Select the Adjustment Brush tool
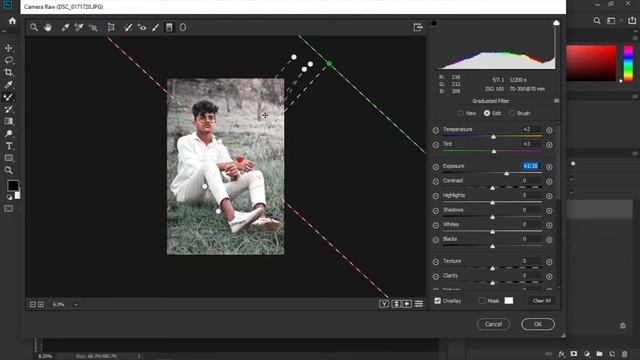The width and height of the screenshot is (640, 360). point(156,27)
